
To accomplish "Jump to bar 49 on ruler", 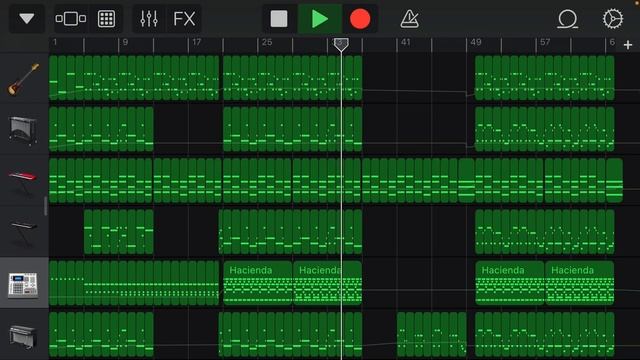I will 476,42.
